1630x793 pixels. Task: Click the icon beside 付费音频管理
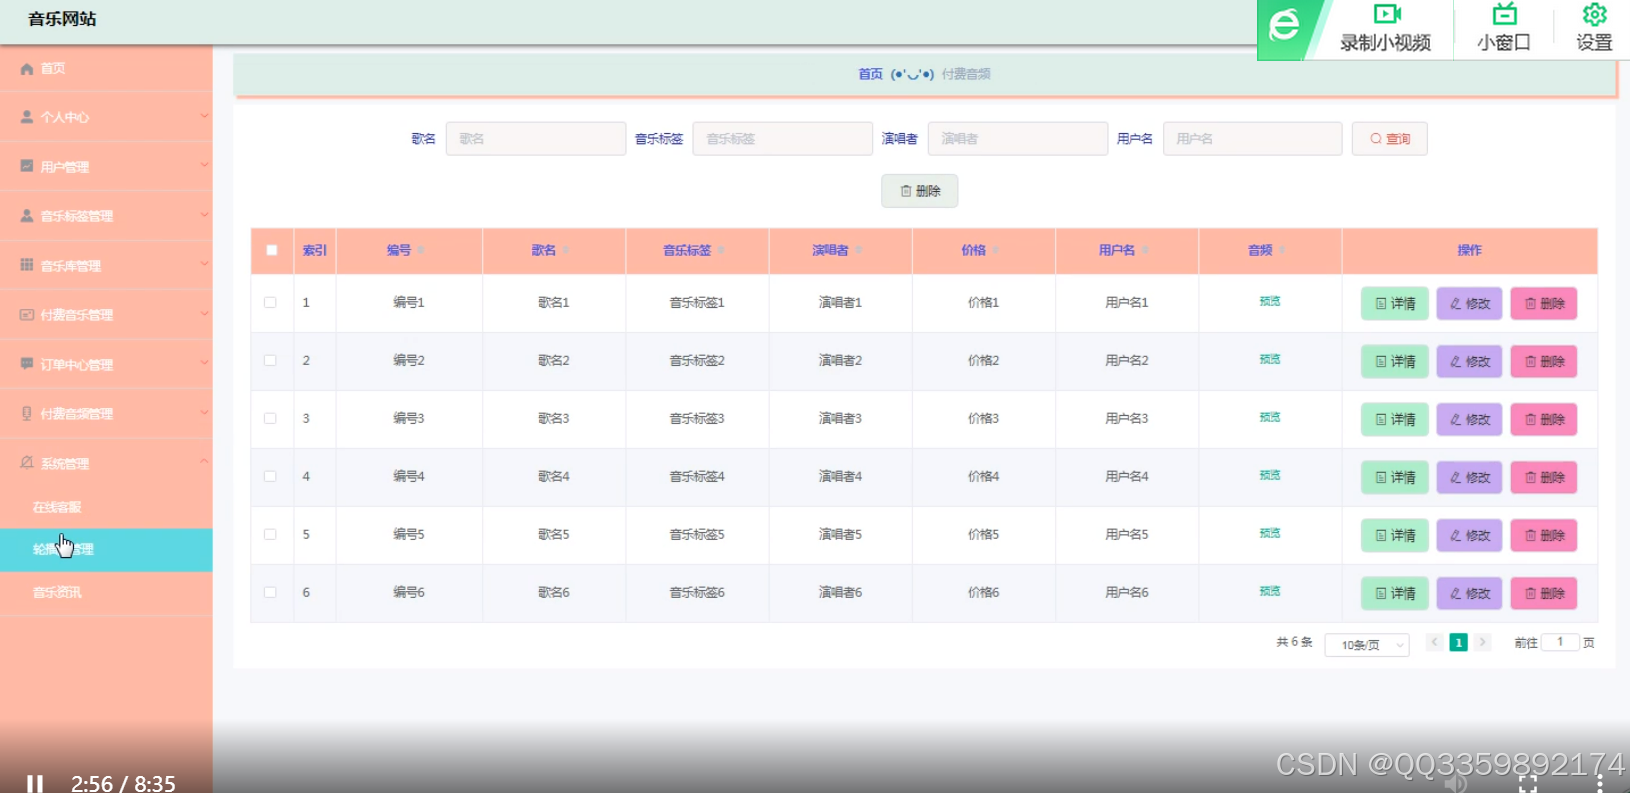coord(27,413)
